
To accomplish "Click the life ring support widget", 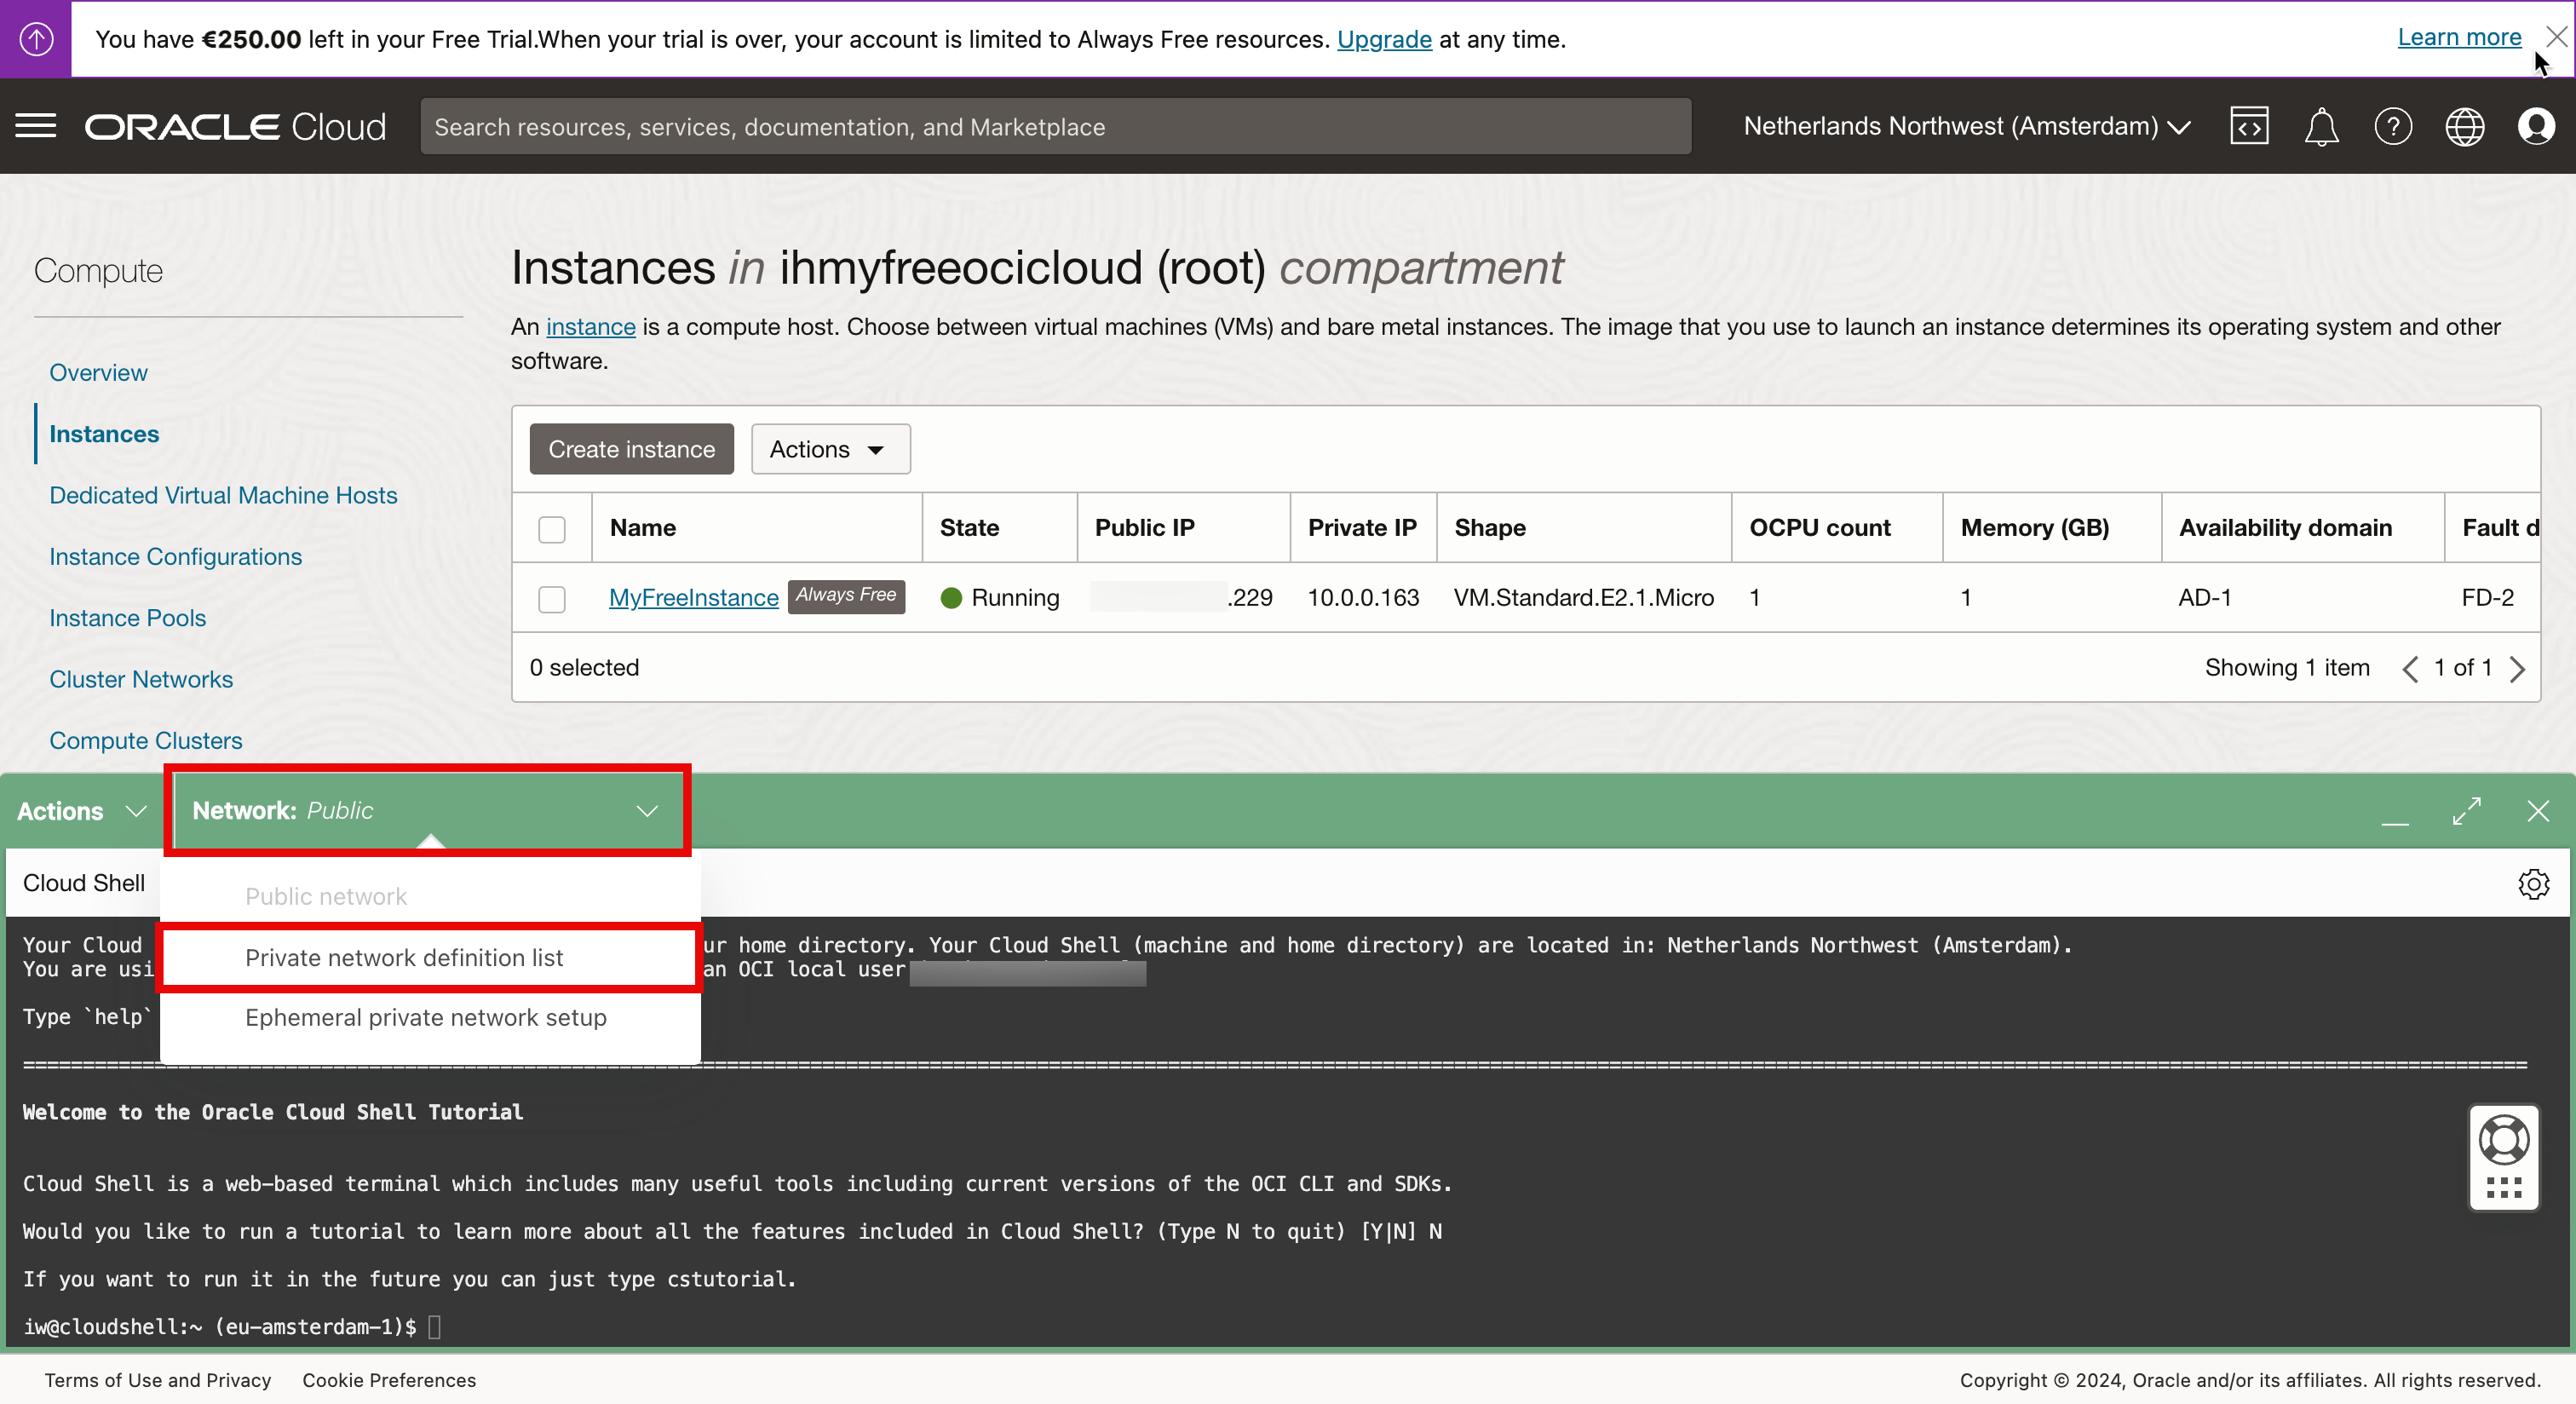I will [2503, 1140].
